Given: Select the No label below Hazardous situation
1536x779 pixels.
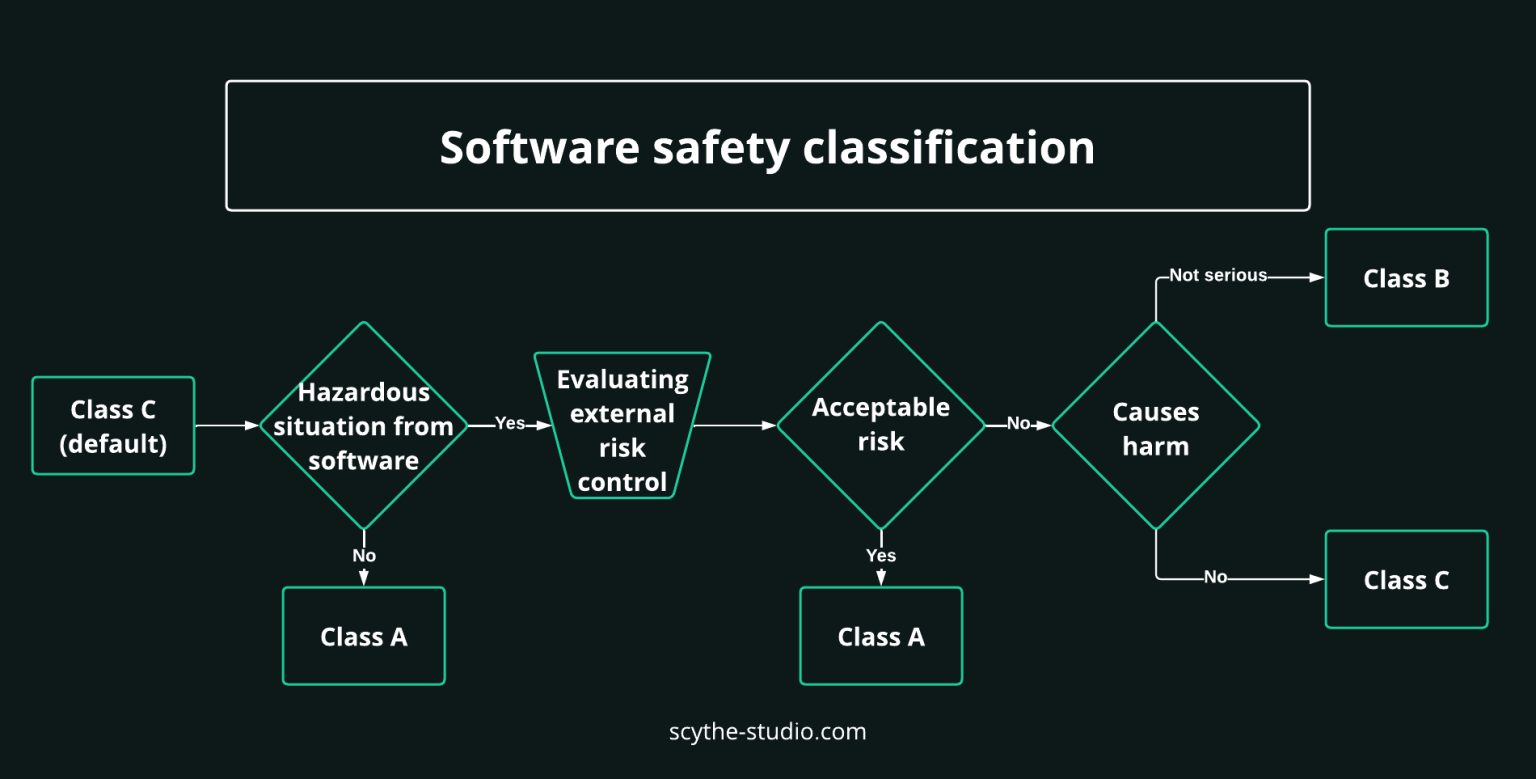Looking at the screenshot, I should pos(364,555).
